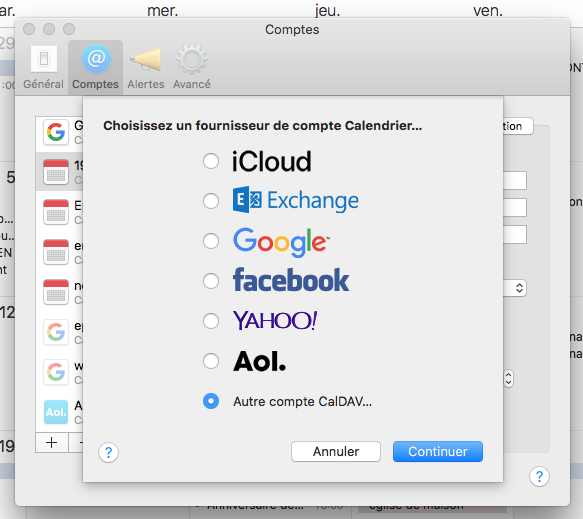
Task: Select the Google radio button
Action: [x=211, y=241]
